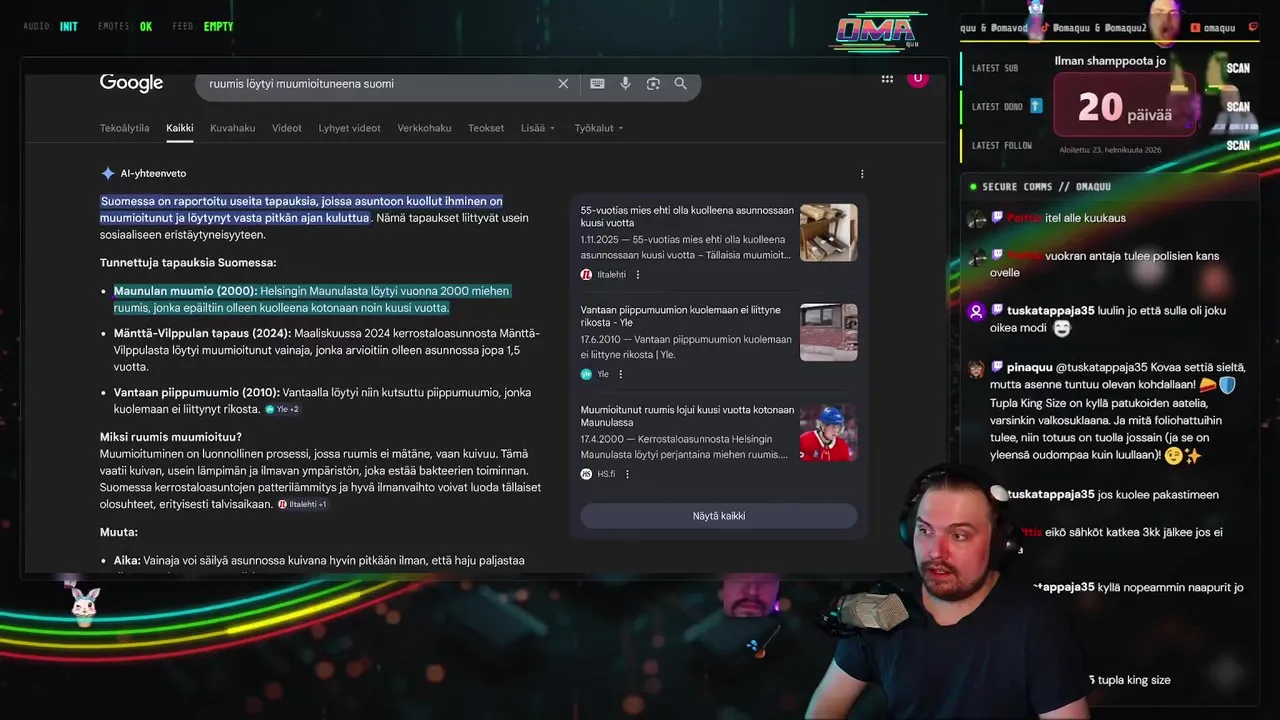Image resolution: width=1280 pixels, height=720 pixels.
Task: Click the AI-yhteenveto sparkle icon
Action: pos(108,173)
